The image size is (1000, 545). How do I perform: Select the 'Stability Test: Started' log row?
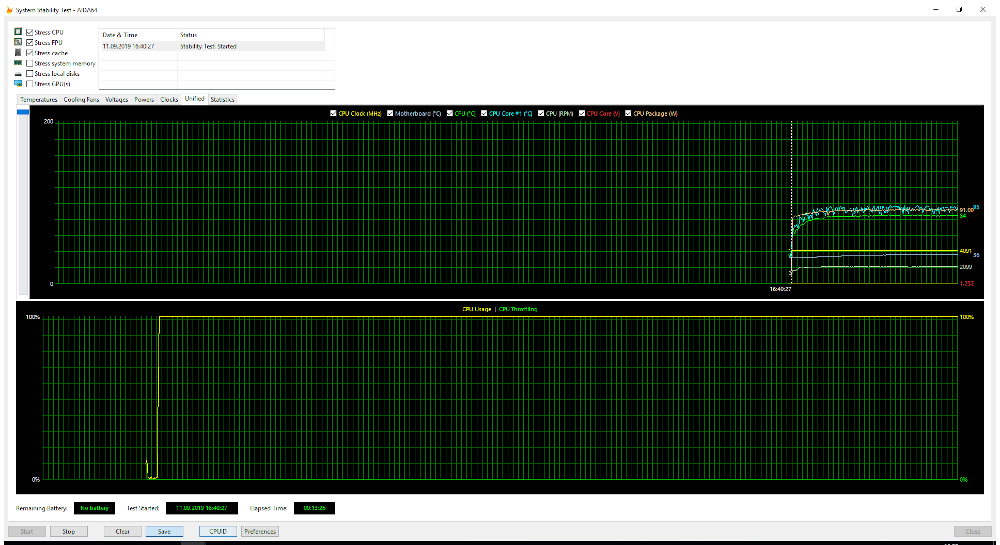[x=212, y=46]
